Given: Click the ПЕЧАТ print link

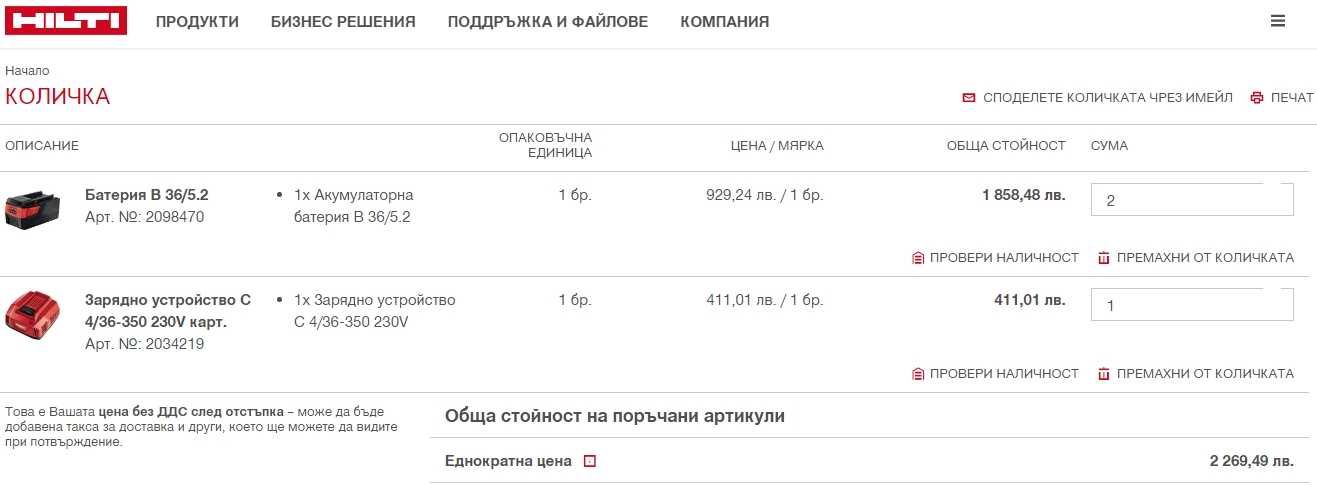Looking at the screenshot, I should 1291,98.
